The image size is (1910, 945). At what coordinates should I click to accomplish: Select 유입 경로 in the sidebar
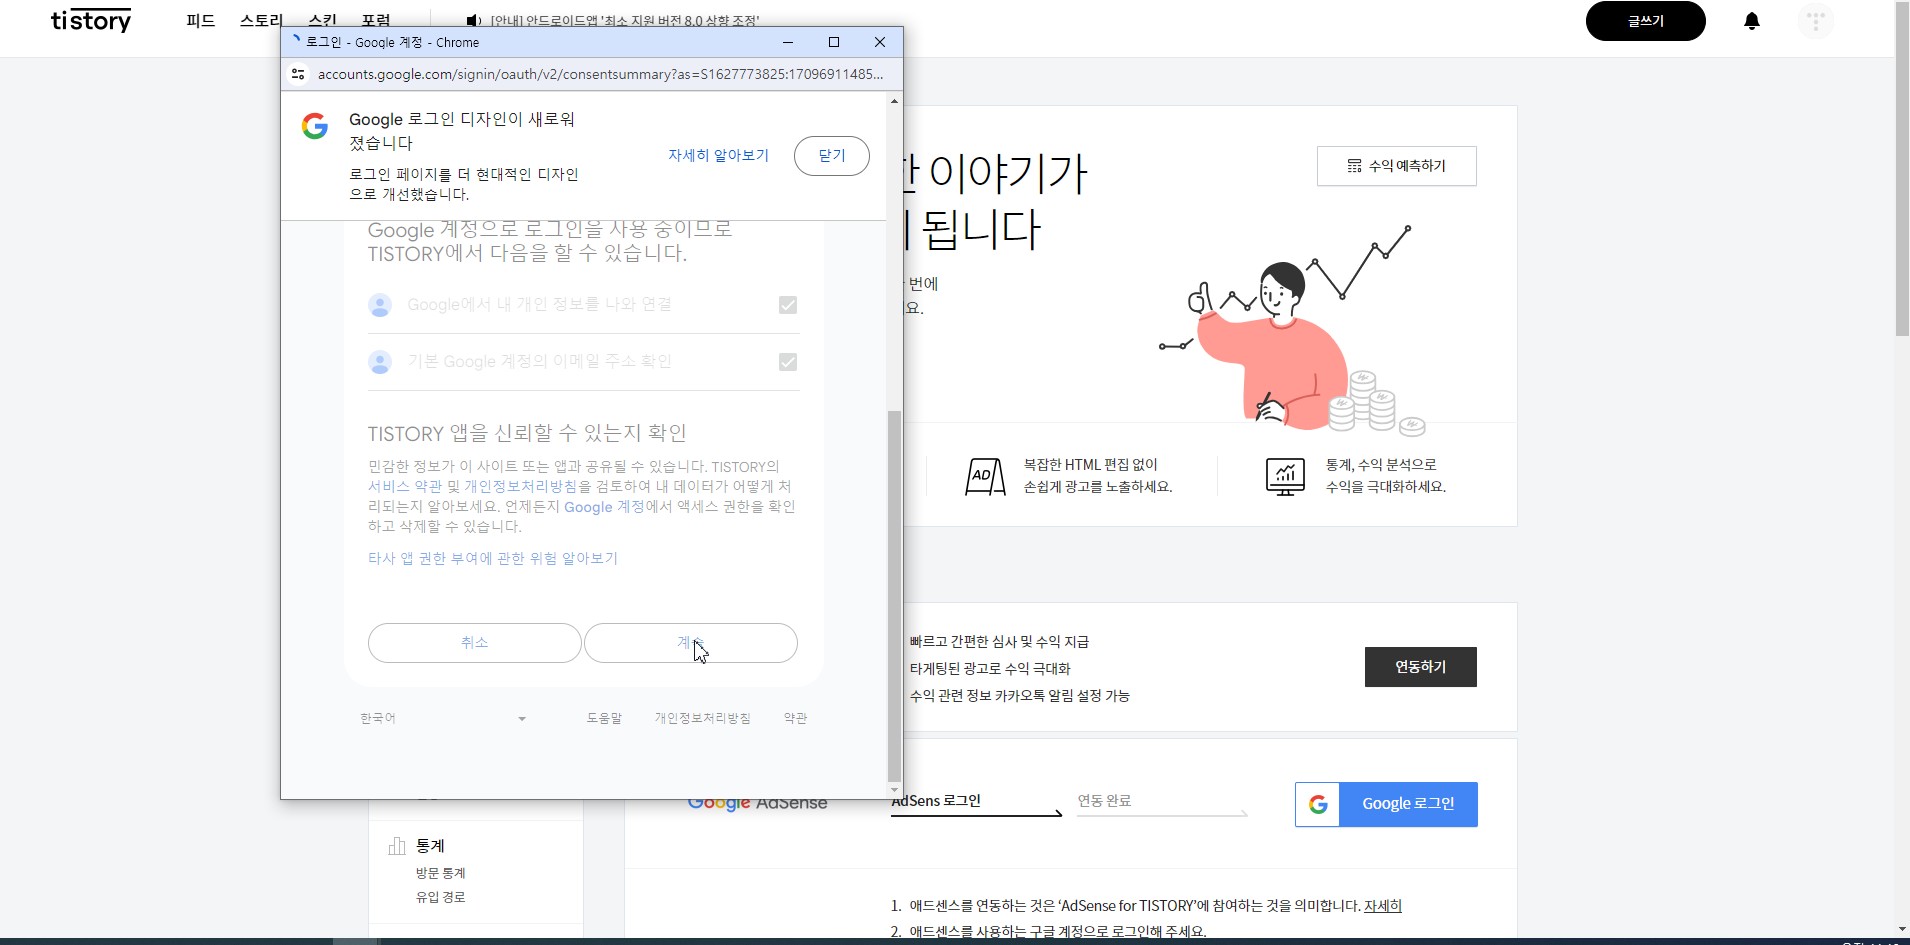coord(441,897)
